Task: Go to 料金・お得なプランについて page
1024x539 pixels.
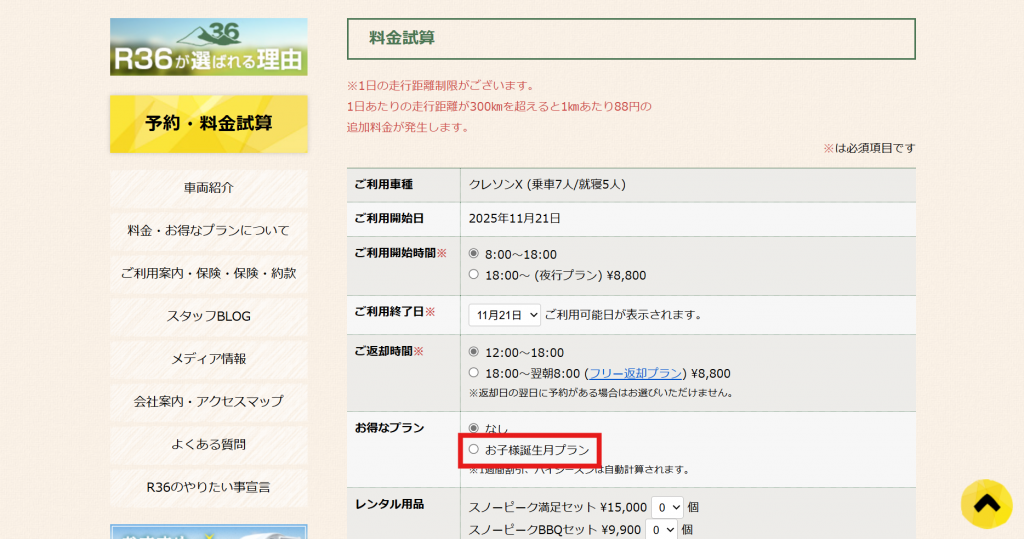Action: click(x=209, y=231)
